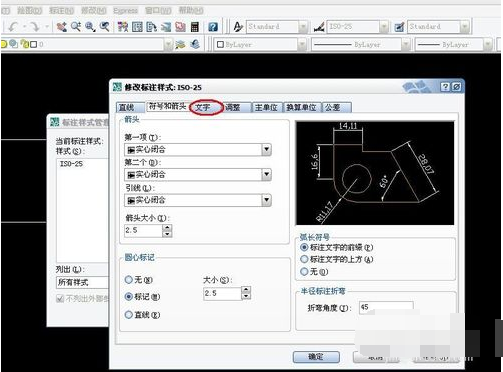Click the dimension preview image
Image resolution: width=503 pixels, height=372 pixels.
pyautogui.click(x=375, y=173)
